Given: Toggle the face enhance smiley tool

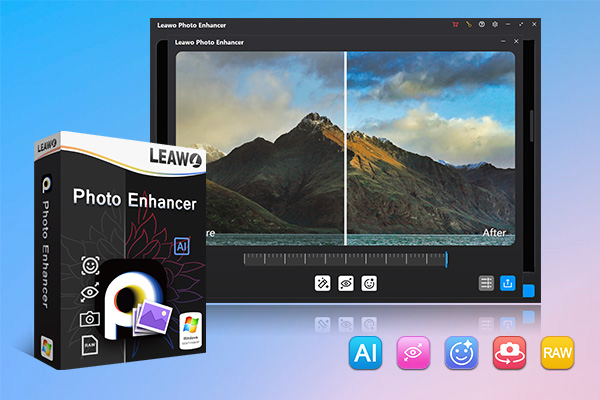Looking at the screenshot, I should click(x=369, y=284).
